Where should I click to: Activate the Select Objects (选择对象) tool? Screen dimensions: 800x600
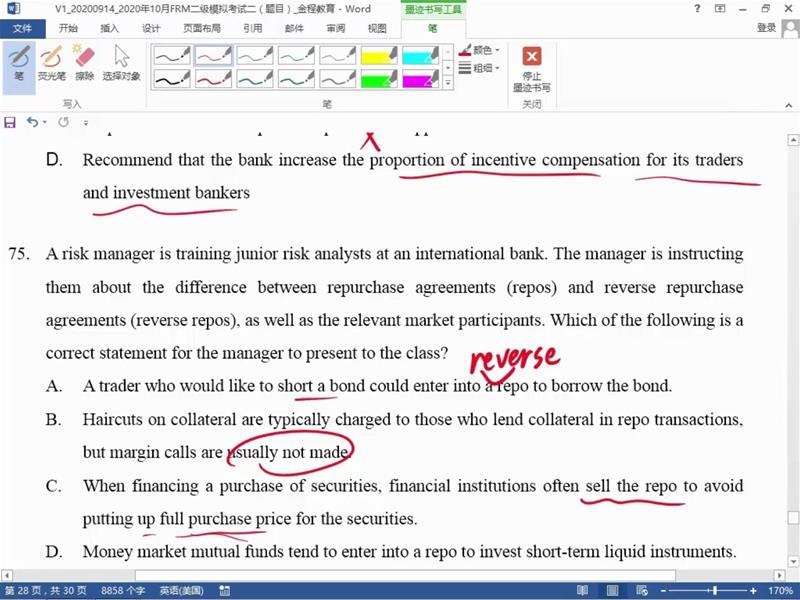point(121,63)
